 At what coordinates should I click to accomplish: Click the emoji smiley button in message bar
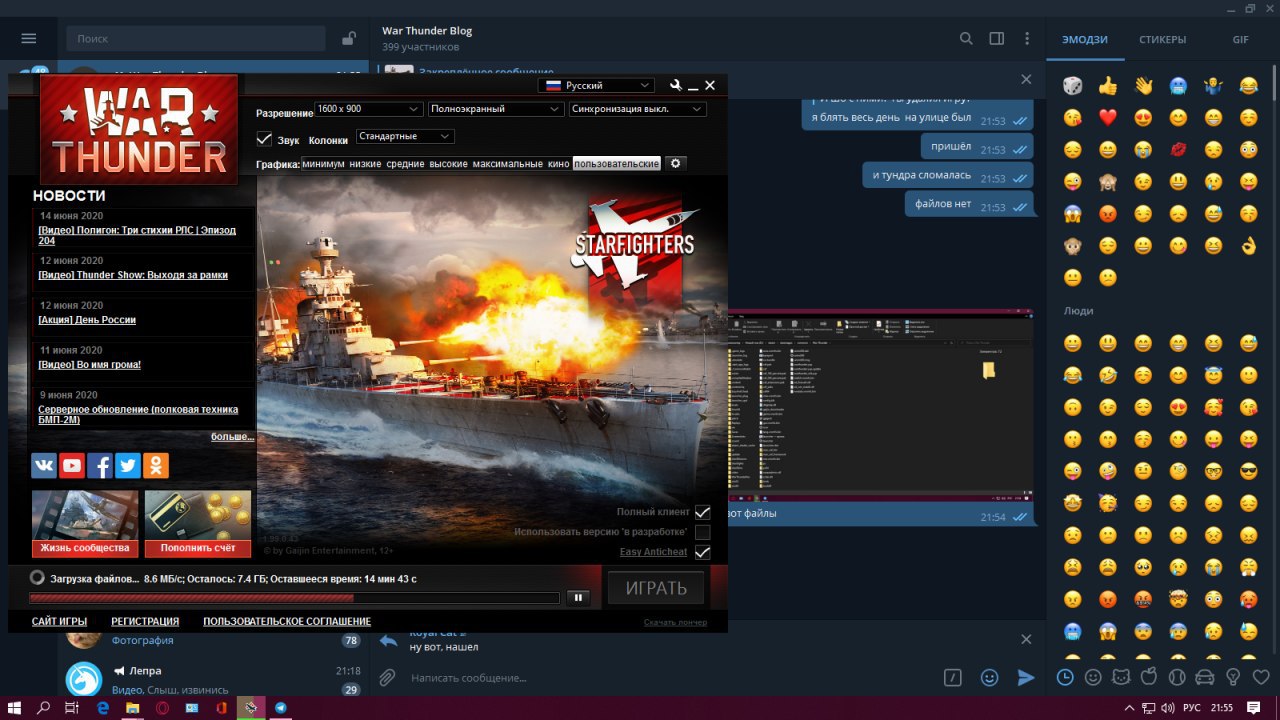pos(989,678)
